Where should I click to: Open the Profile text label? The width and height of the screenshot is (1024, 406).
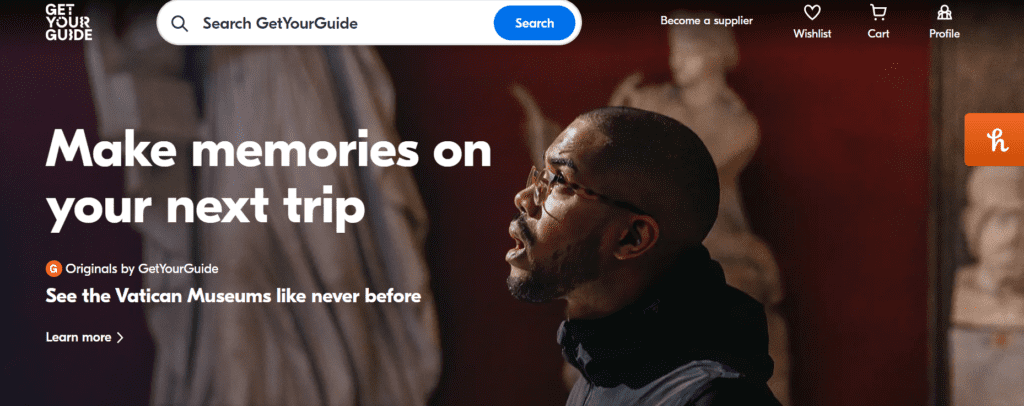pos(944,34)
